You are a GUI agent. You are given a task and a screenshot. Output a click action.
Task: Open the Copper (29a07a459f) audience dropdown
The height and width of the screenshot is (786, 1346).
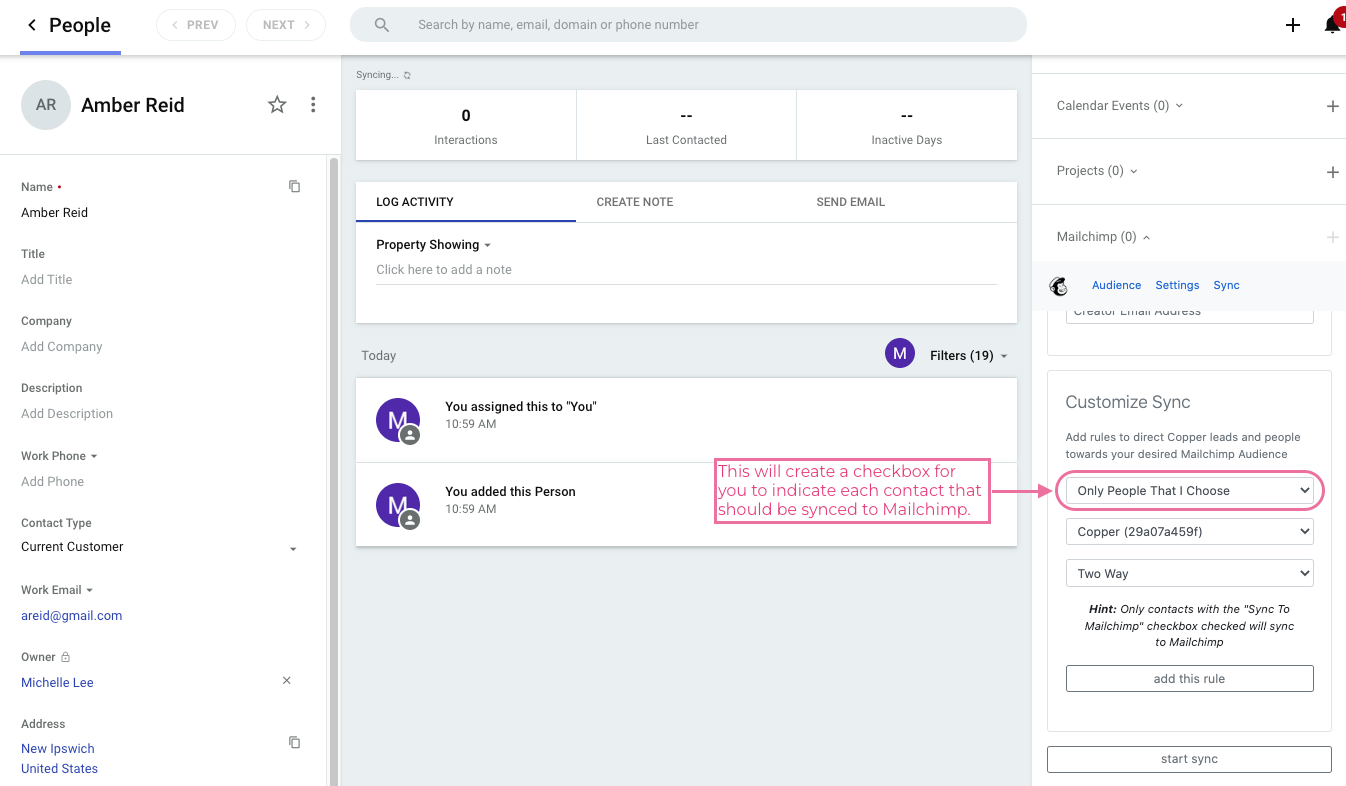tap(1189, 532)
